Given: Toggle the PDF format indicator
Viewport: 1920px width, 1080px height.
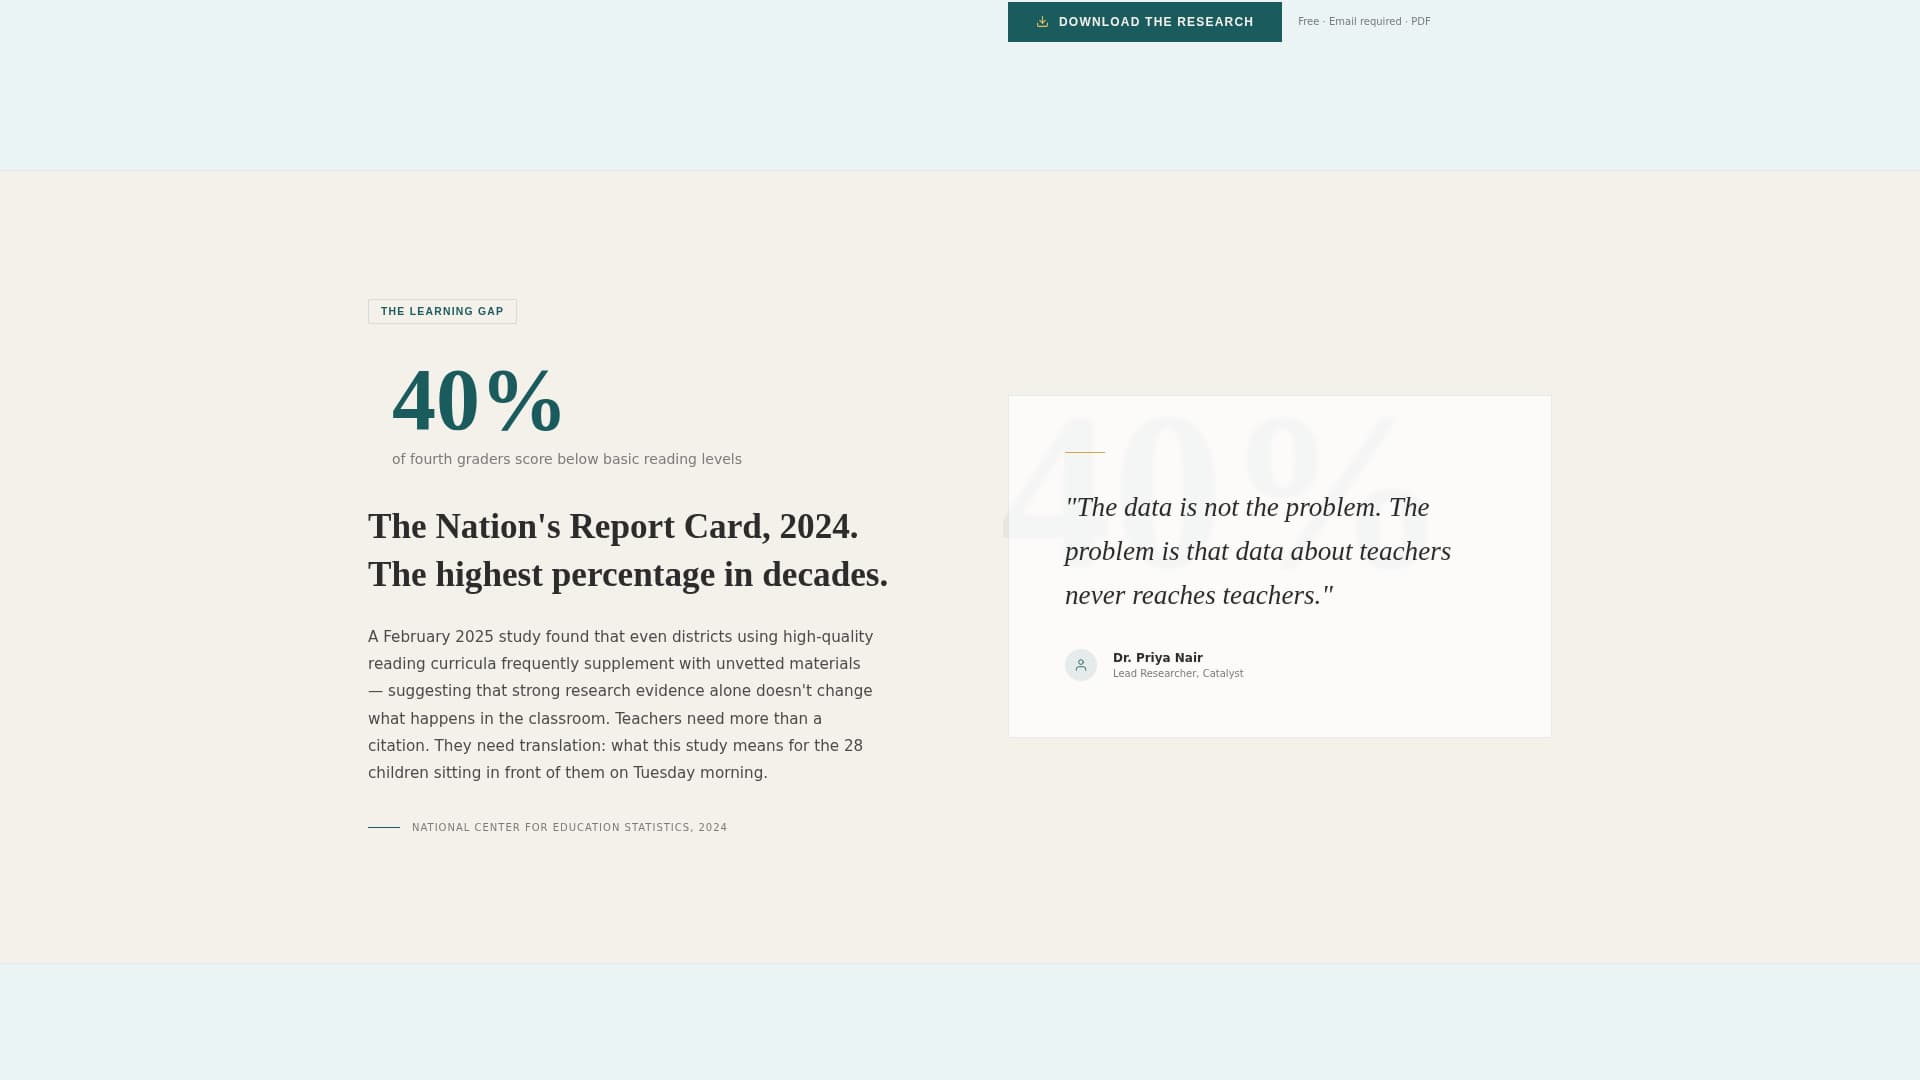Looking at the screenshot, I should (x=1422, y=21).
